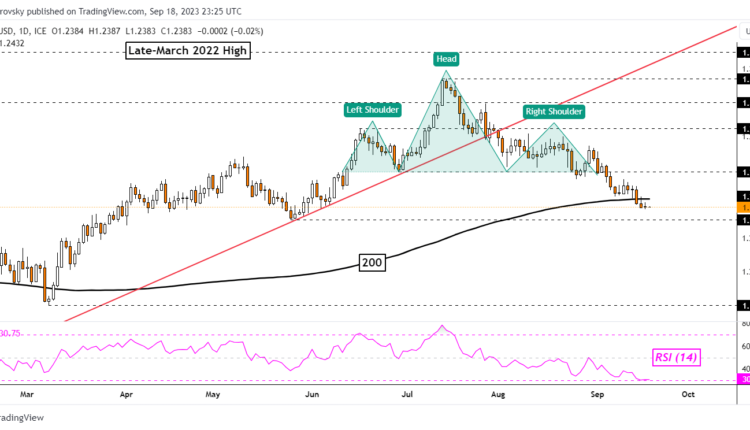750x430 pixels.
Task: Open the 'published on TradingView.com' header link
Action: coord(120,13)
